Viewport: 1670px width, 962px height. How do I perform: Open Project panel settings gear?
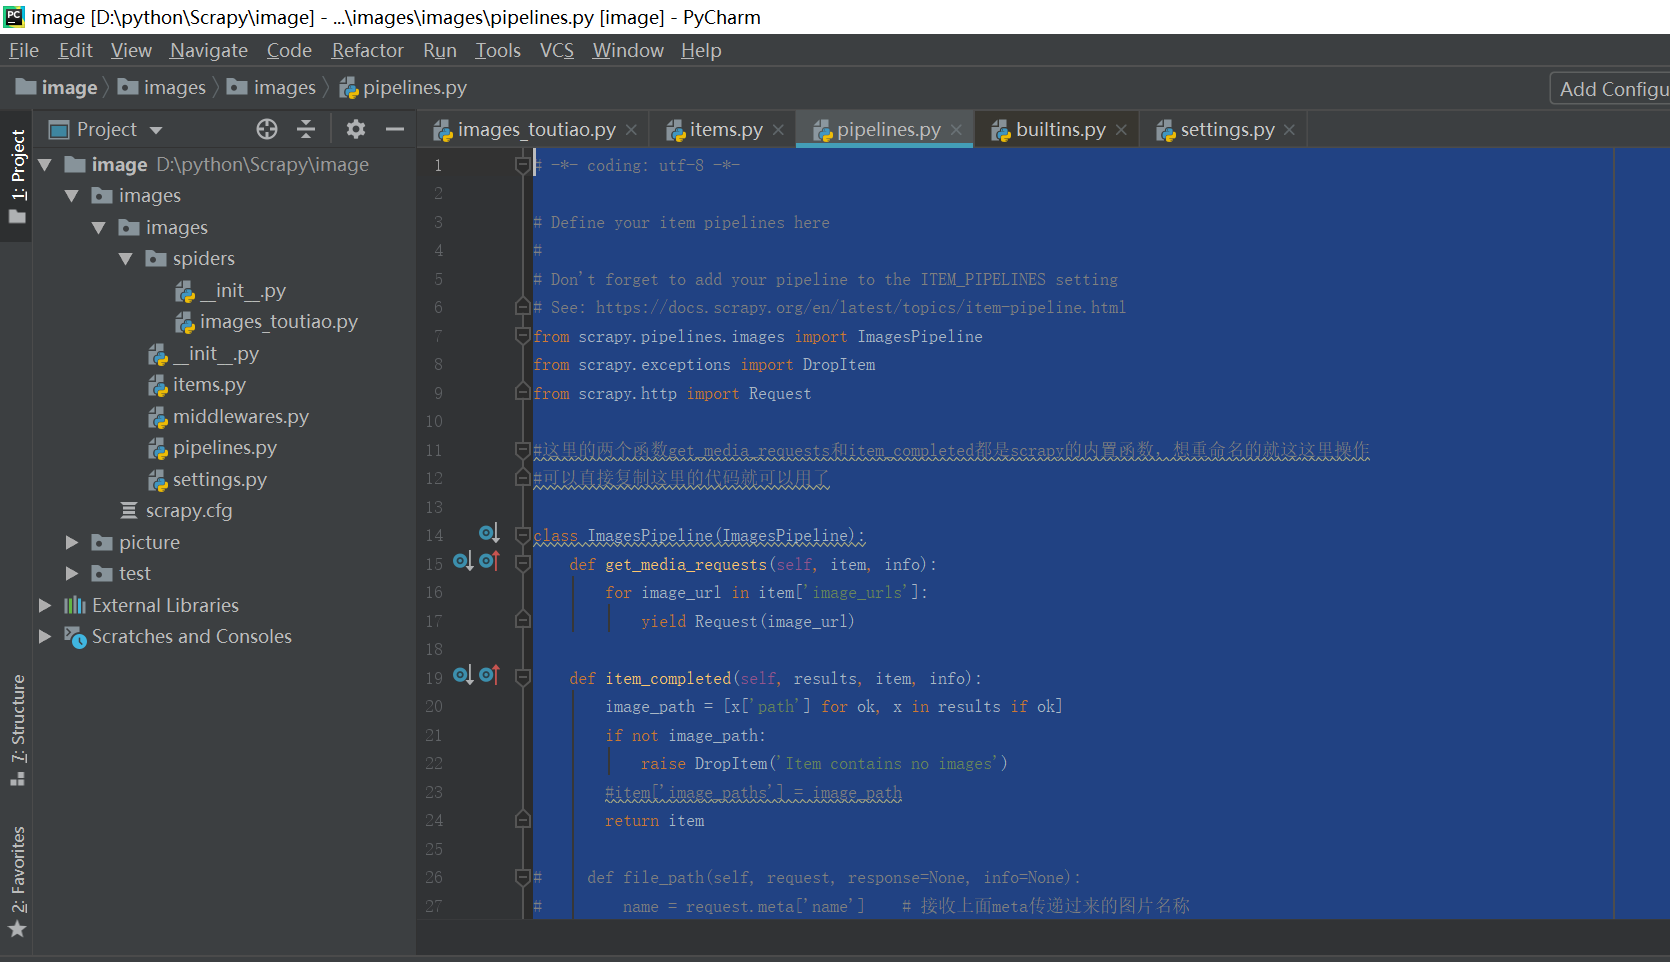click(x=355, y=129)
